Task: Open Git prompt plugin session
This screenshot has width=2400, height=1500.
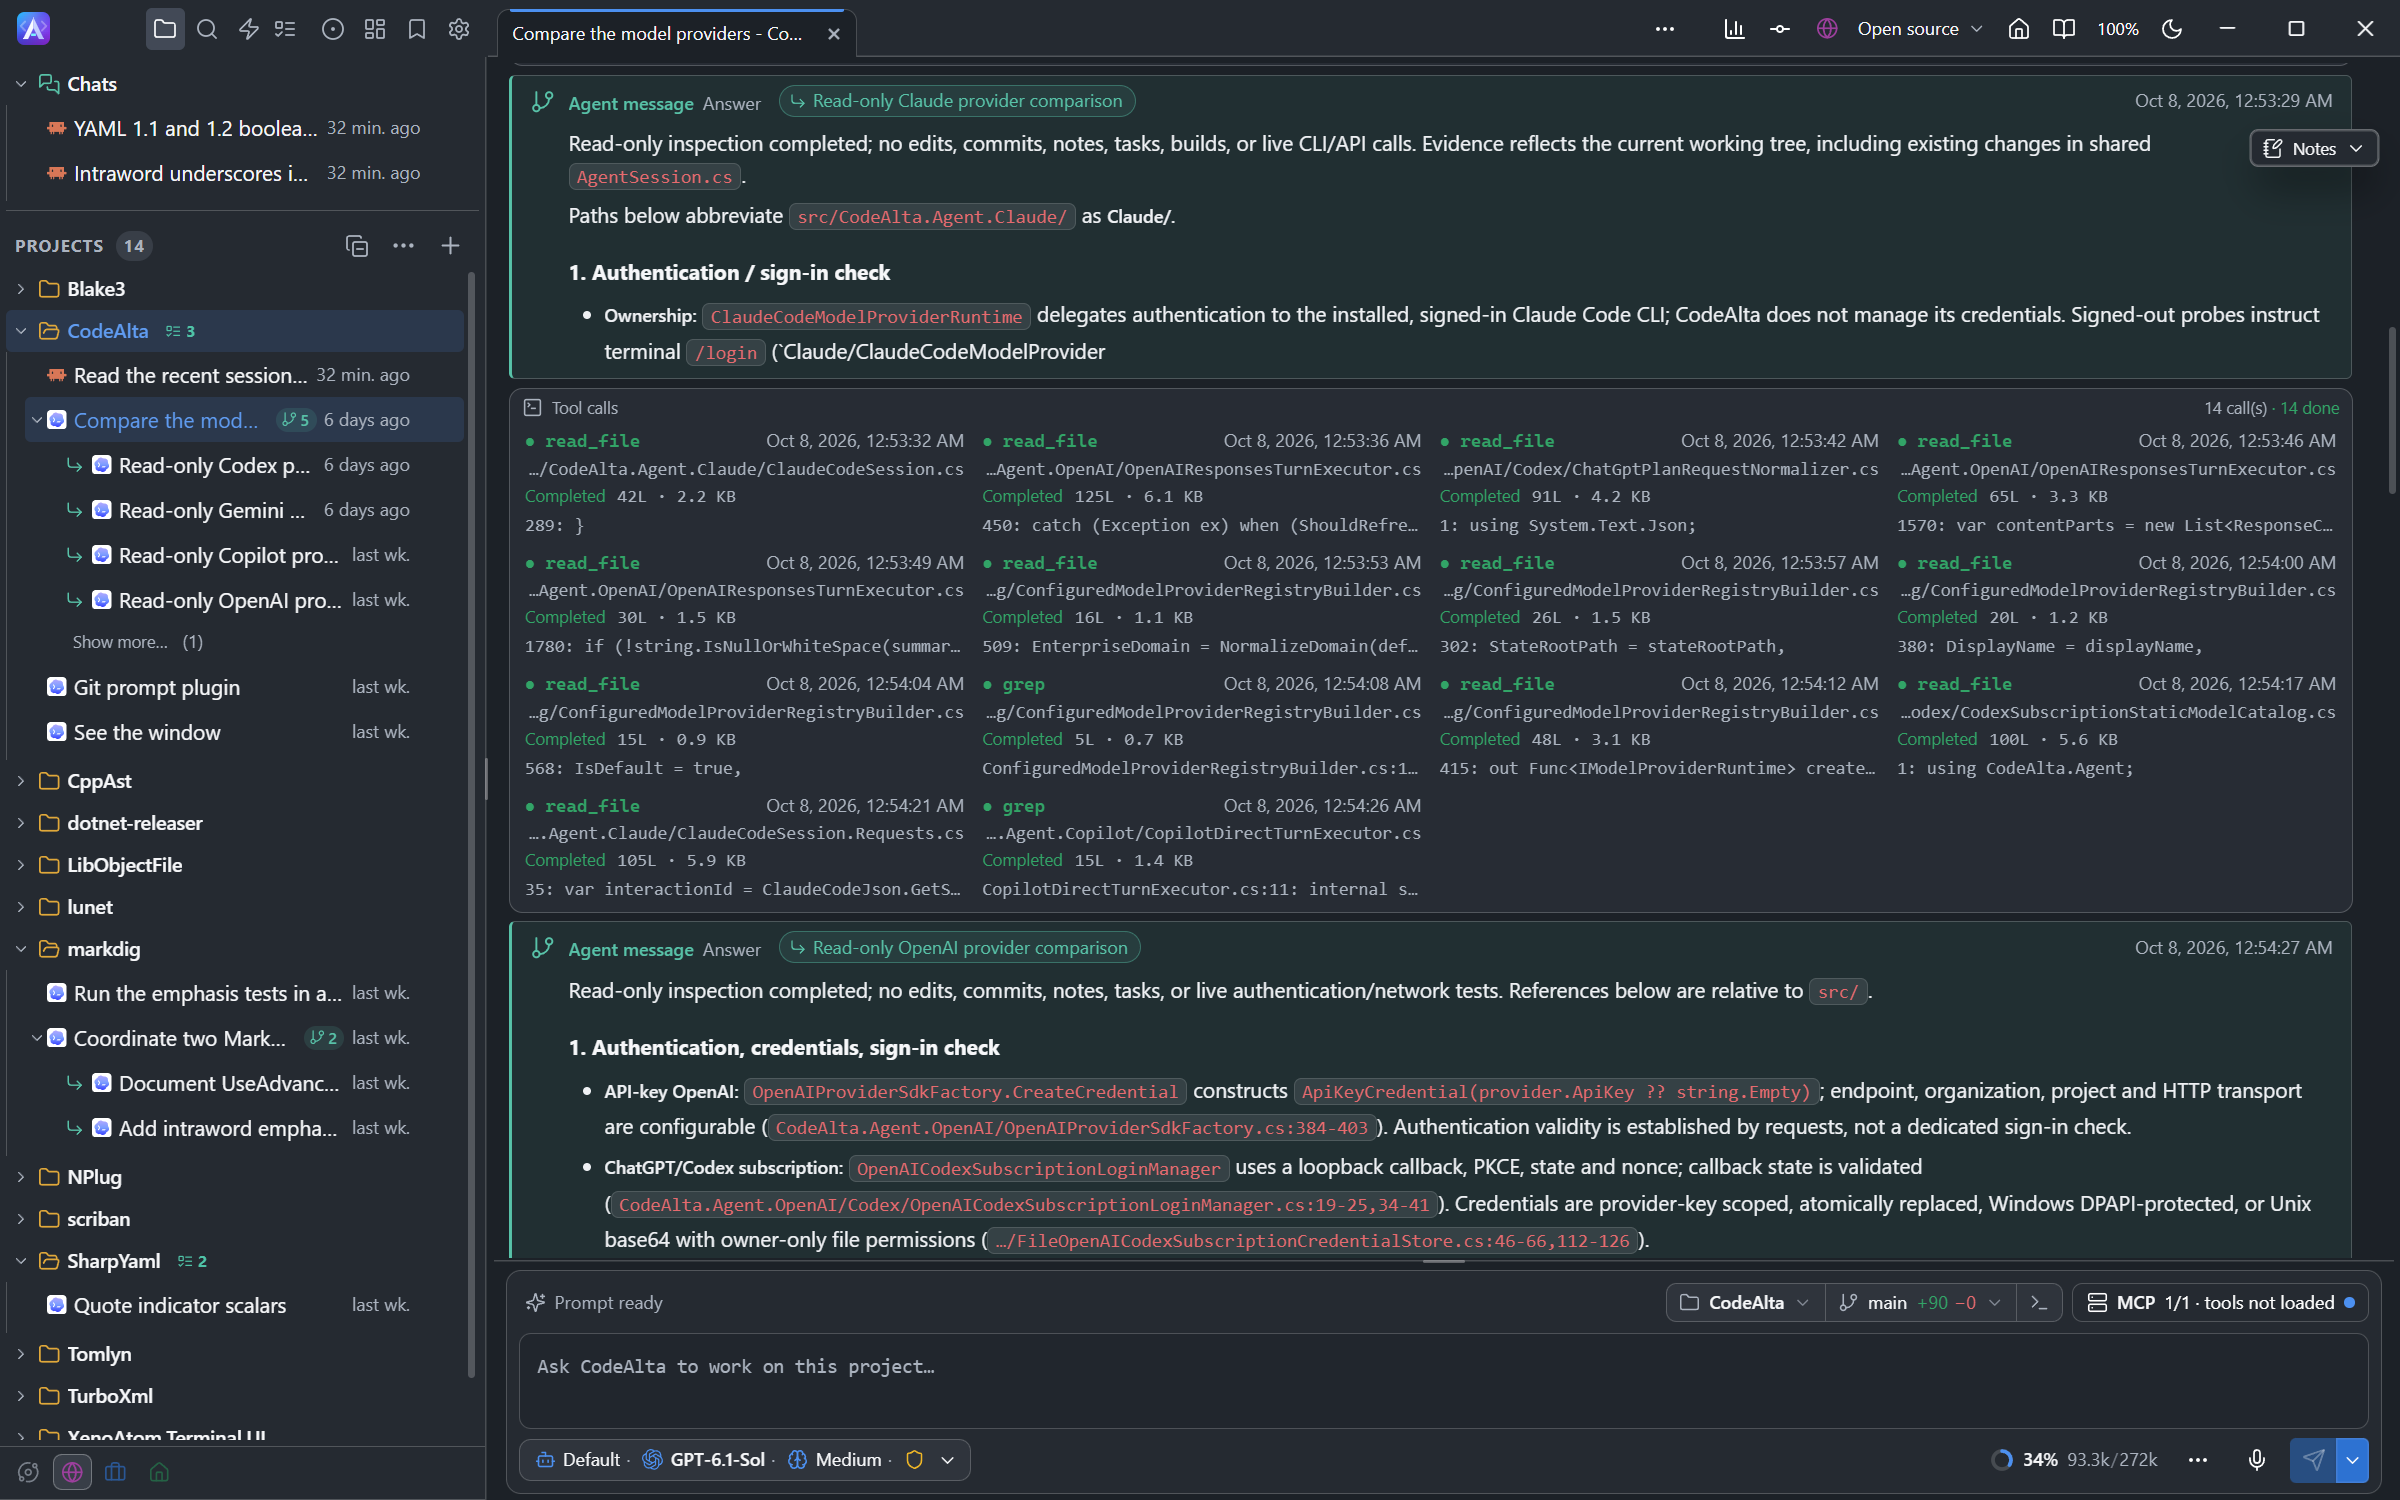Action: tap(235, 688)
